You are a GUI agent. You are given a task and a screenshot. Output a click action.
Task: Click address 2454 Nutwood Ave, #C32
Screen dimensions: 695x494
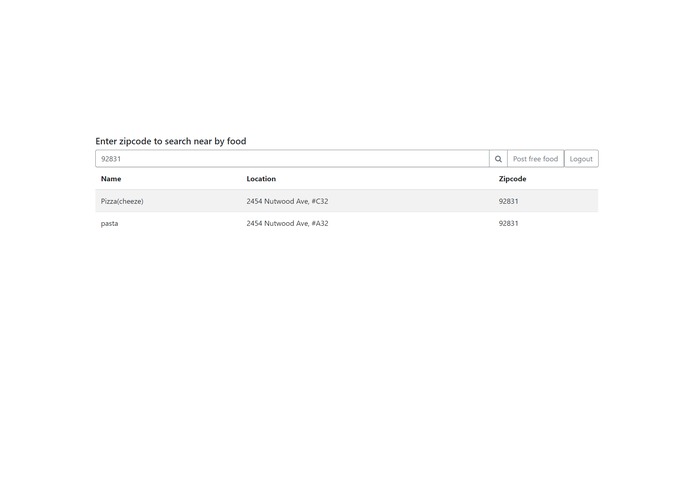287,201
